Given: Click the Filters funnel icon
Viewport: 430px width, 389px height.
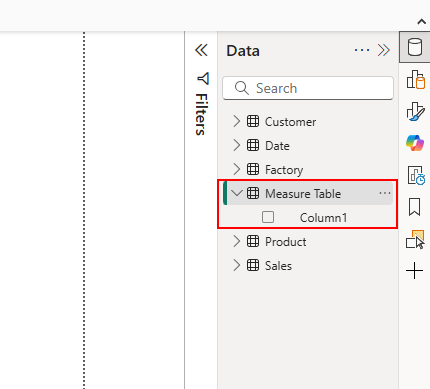Looking at the screenshot, I should point(203,79).
